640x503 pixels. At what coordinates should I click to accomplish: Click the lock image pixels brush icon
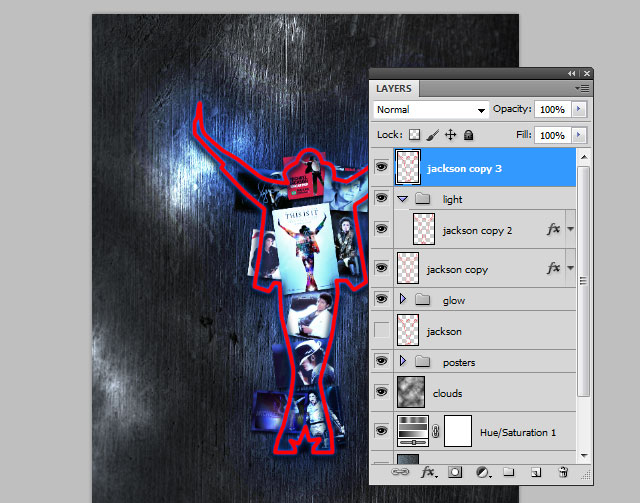(433, 135)
